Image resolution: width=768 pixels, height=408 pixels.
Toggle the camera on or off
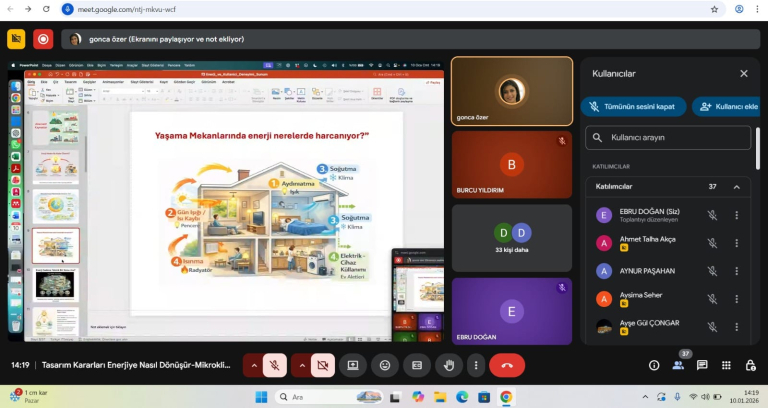pyautogui.click(x=323, y=365)
